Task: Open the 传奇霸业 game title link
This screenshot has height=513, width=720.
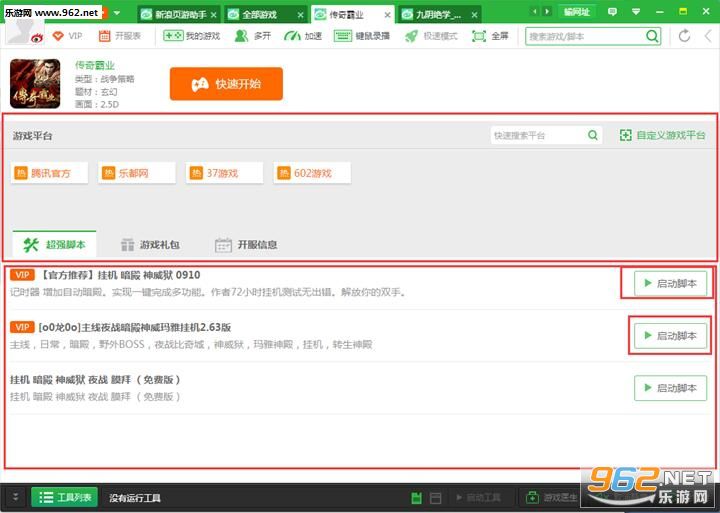Action: (x=95, y=66)
